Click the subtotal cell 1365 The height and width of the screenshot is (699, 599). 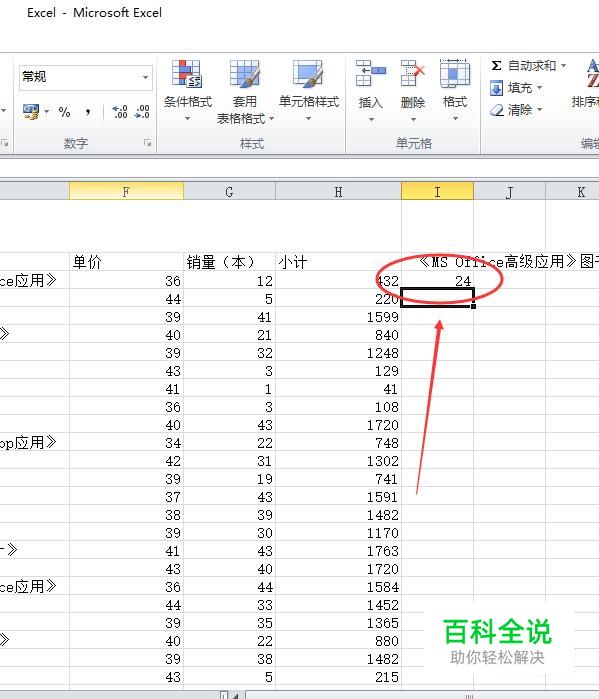[x=338, y=623]
